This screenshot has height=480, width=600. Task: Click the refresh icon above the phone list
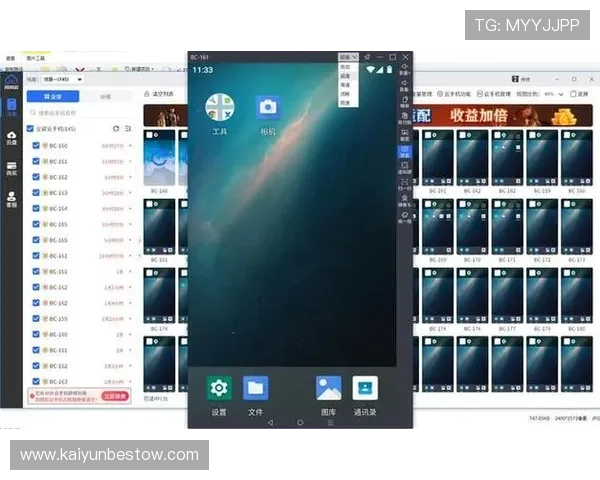coord(116,129)
